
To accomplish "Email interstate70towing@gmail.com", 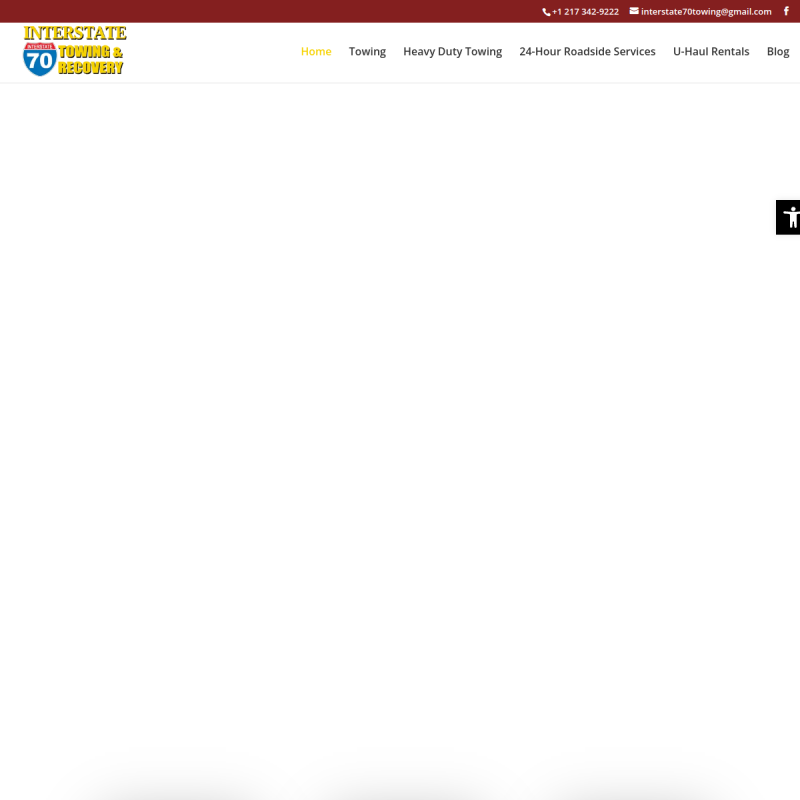I will pyautogui.click(x=701, y=12).
